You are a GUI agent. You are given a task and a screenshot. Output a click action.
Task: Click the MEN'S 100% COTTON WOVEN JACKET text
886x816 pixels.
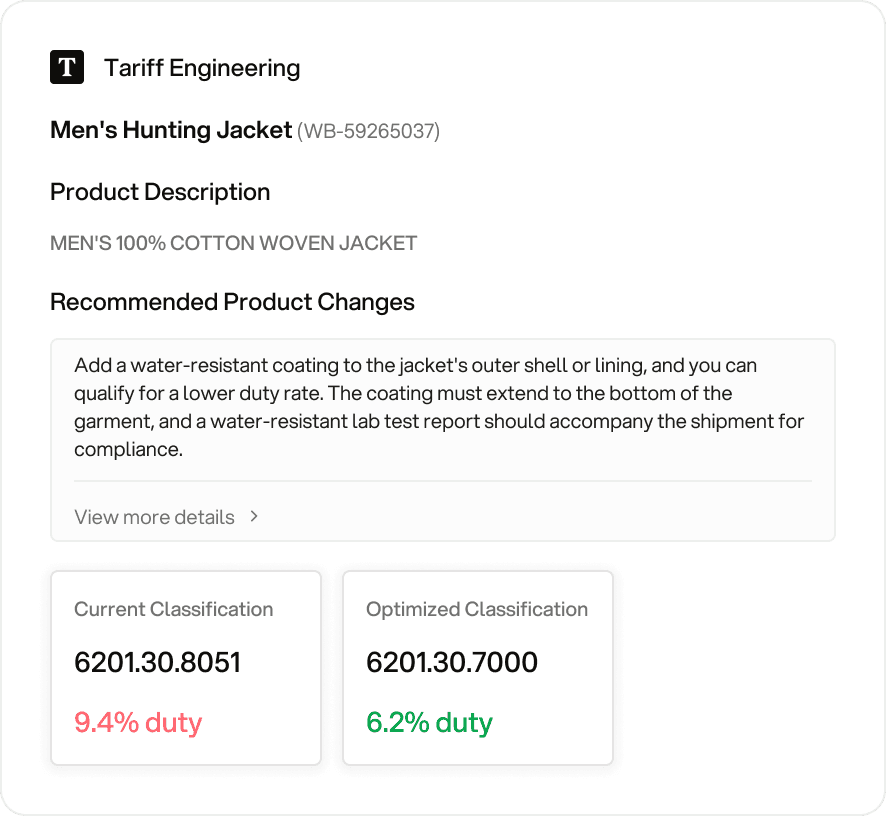click(233, 243)
